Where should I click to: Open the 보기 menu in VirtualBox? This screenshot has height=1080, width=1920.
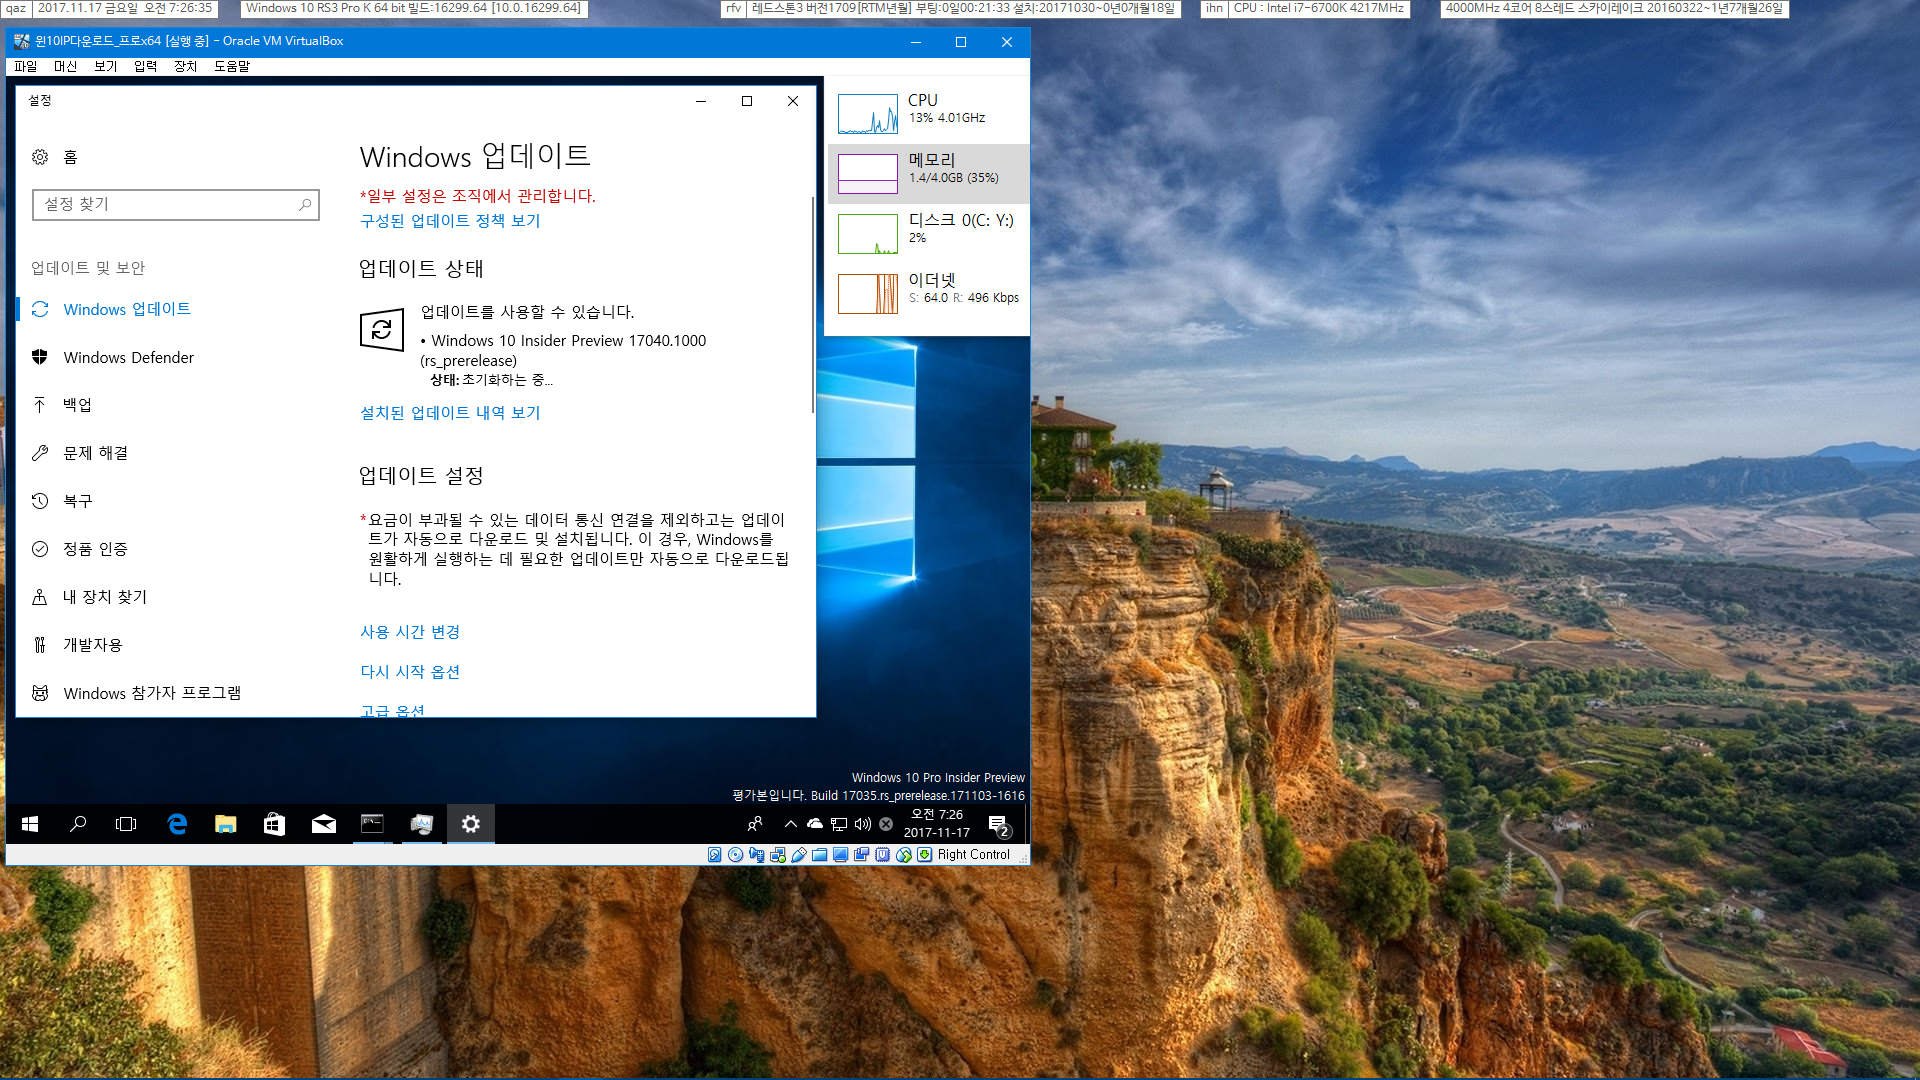point(106,66)
